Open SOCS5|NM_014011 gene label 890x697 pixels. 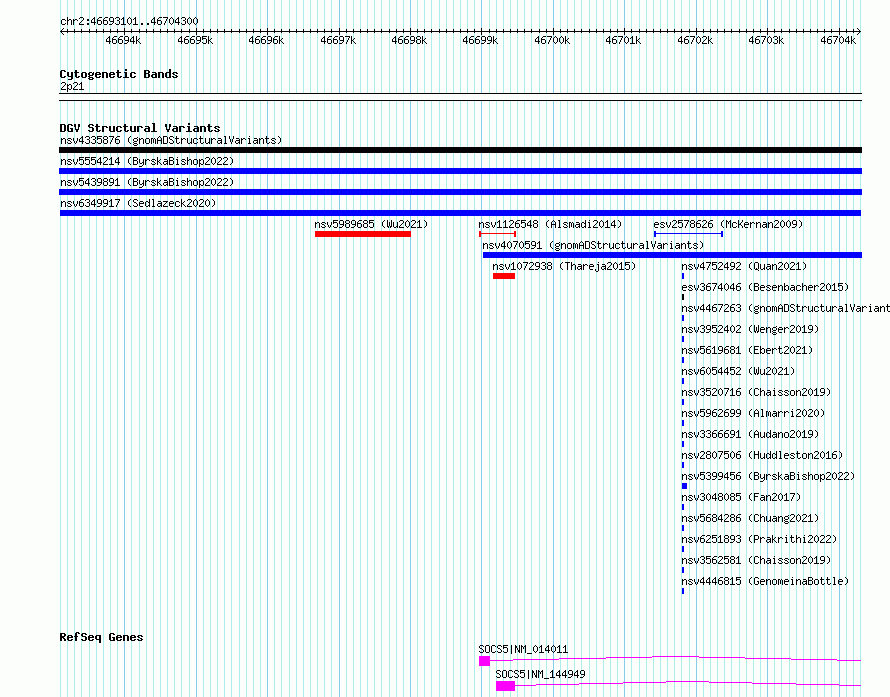[523, 649]
